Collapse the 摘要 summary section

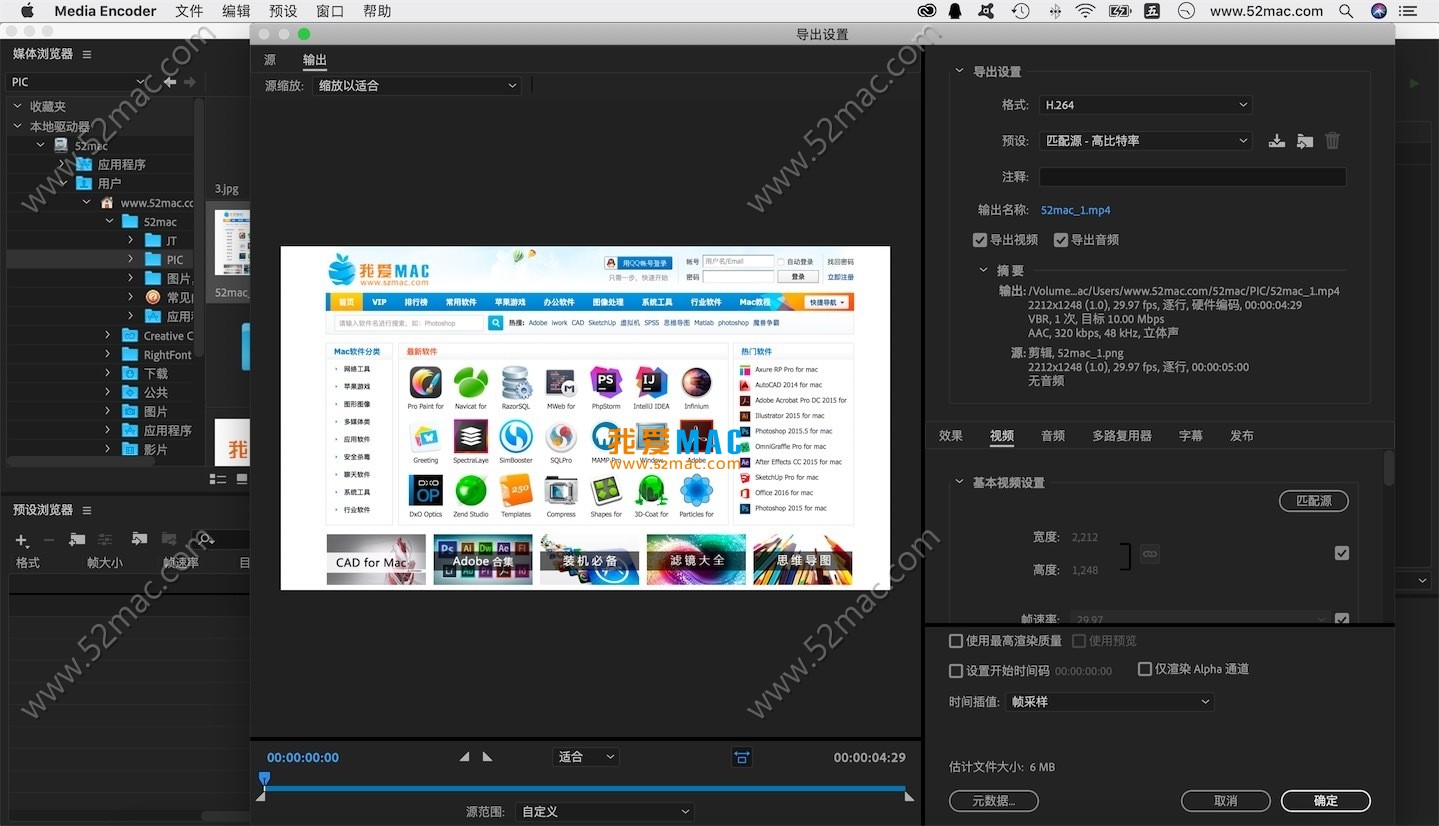(x=984, y=270)
